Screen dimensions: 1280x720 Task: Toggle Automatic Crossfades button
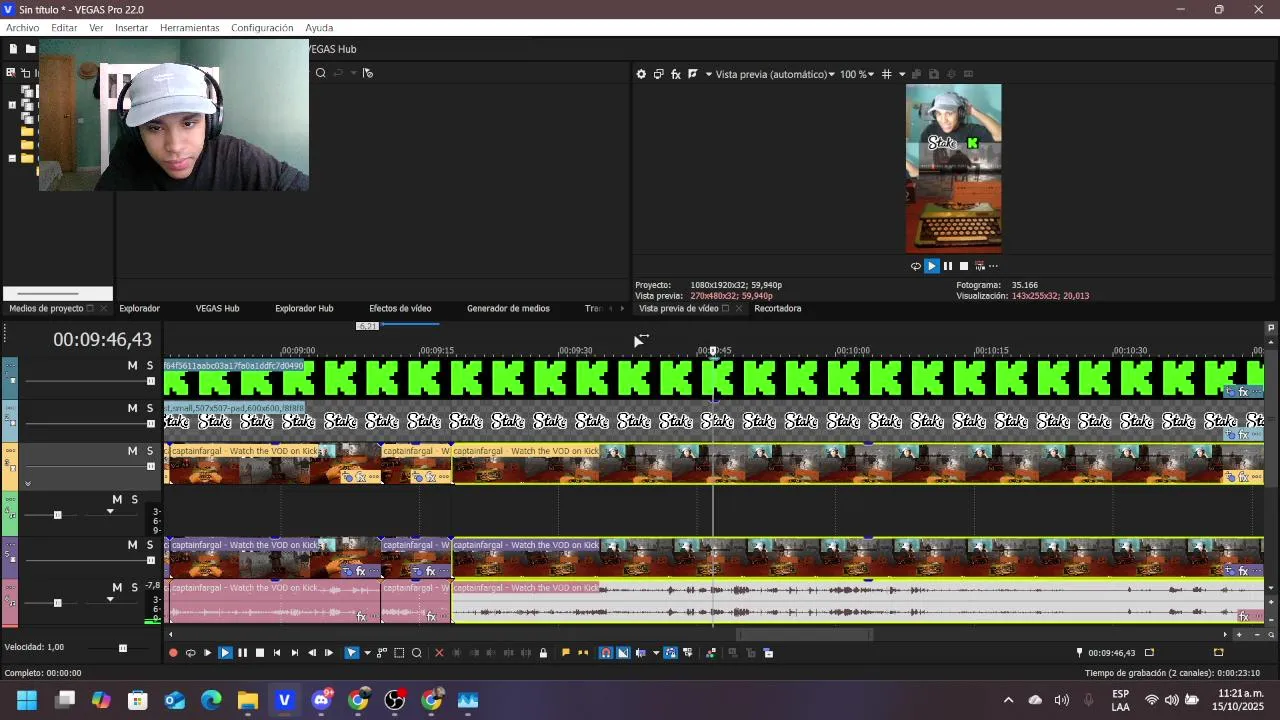click(623, 653)
